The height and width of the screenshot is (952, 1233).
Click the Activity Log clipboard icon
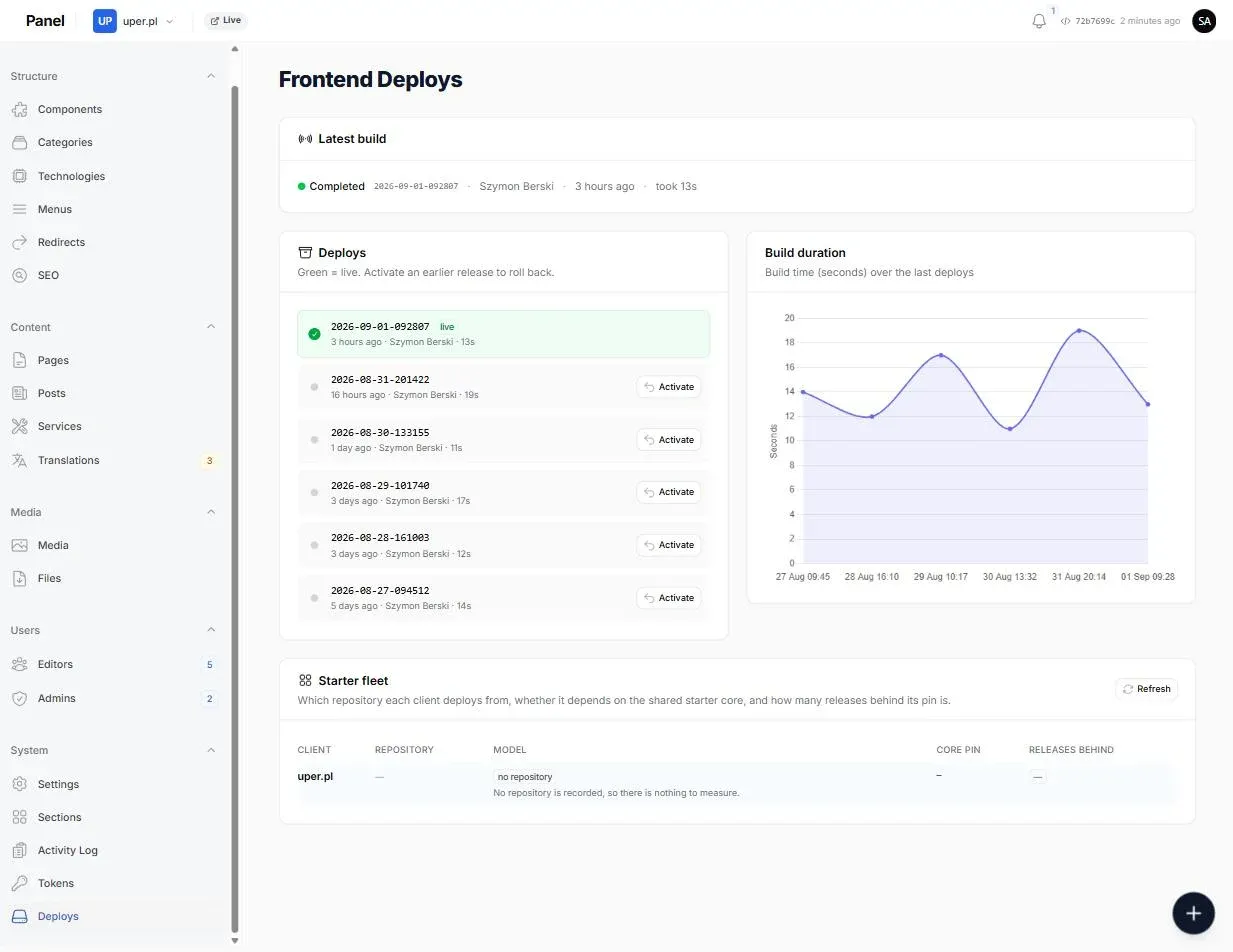point(19,850)
